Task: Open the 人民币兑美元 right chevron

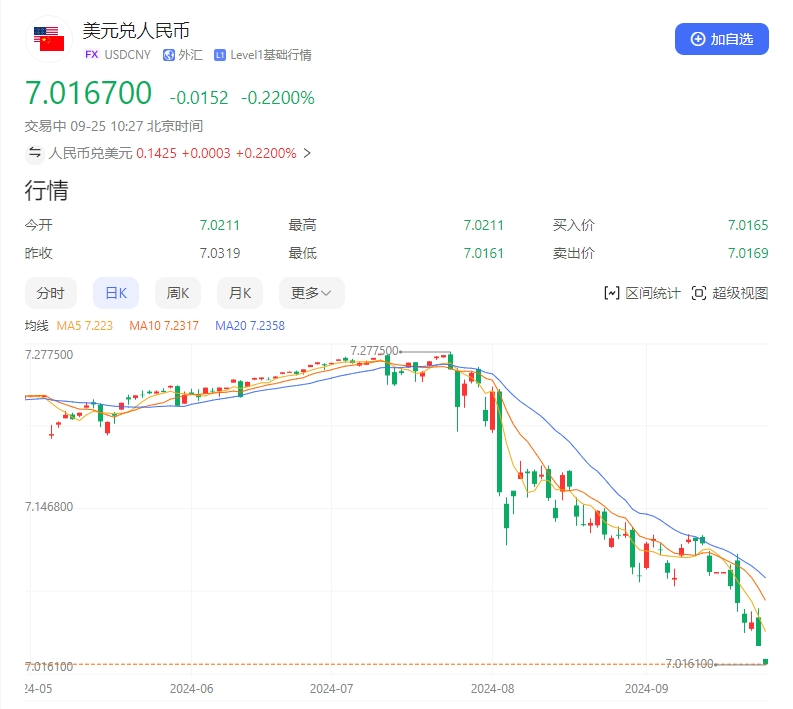Action: [x=307, y=153]
